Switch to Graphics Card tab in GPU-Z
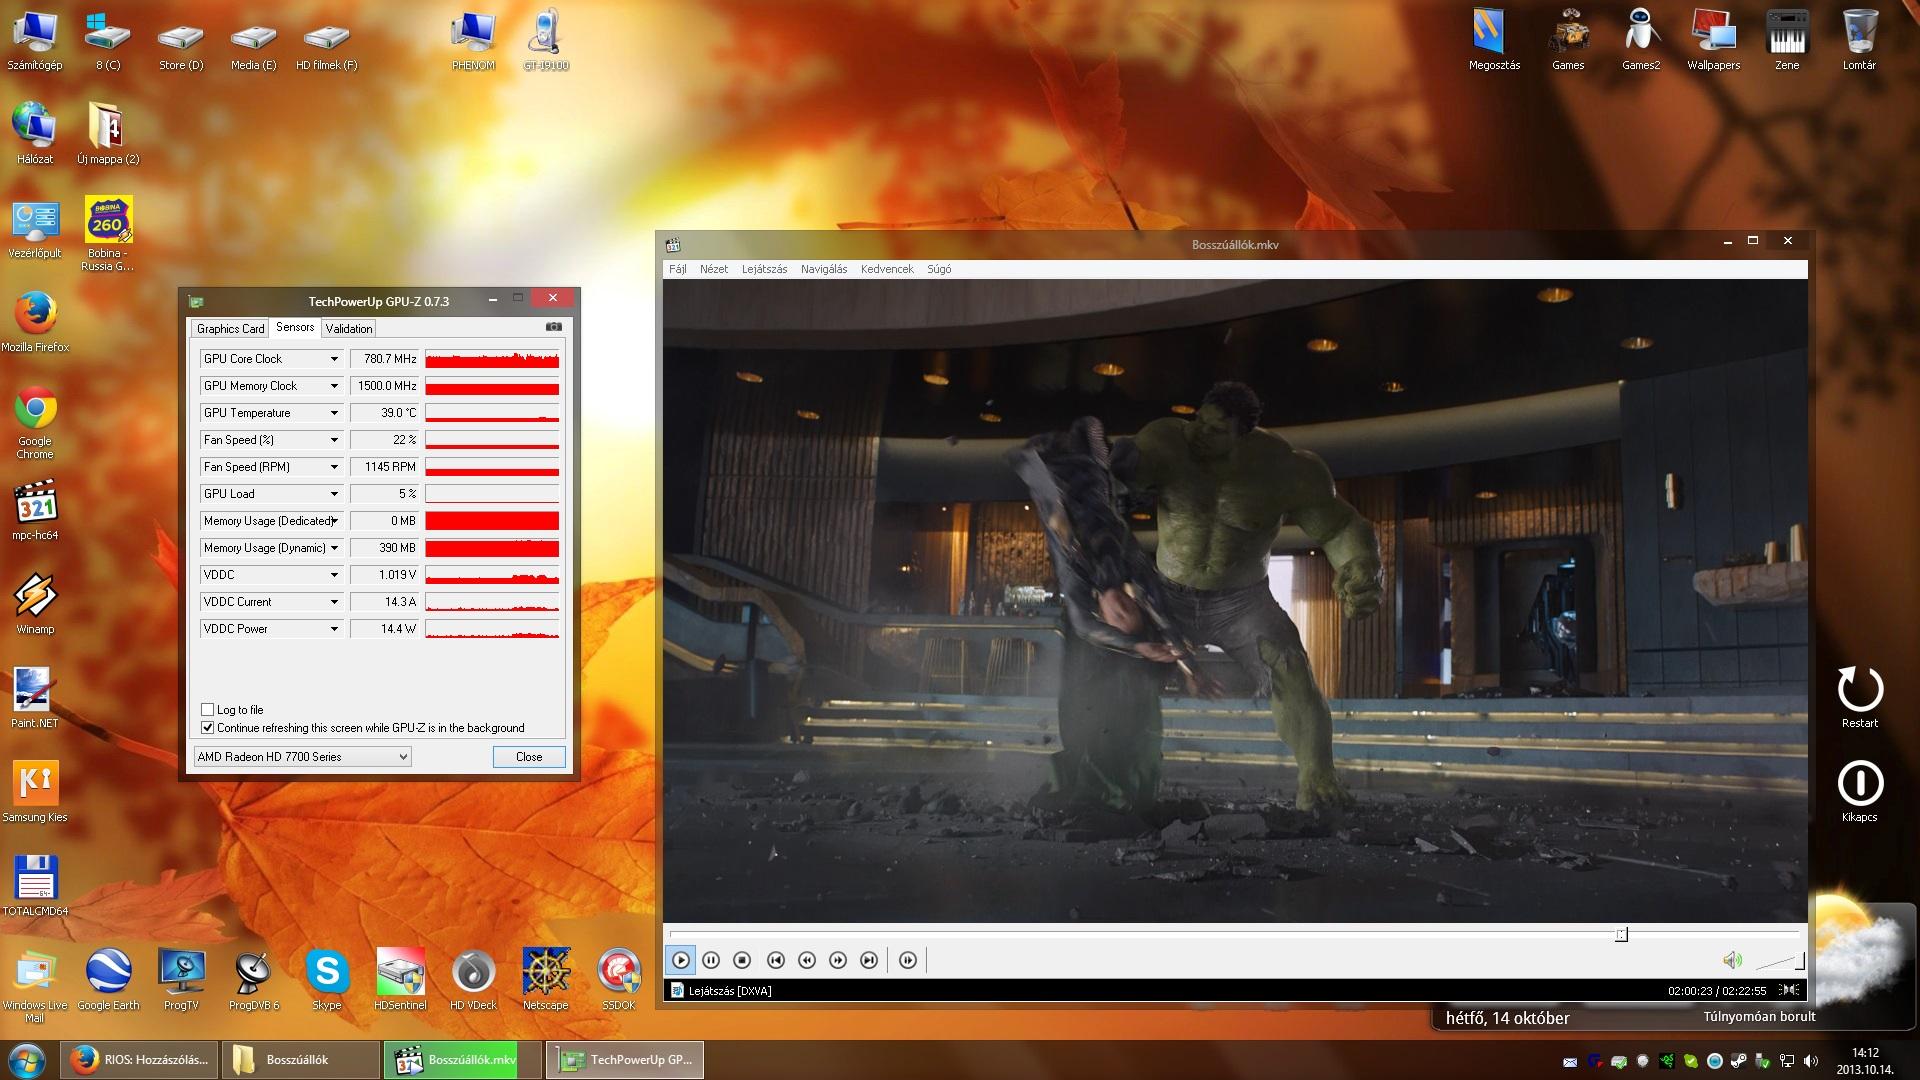1920x1080 pixels. tap(230, 328)
